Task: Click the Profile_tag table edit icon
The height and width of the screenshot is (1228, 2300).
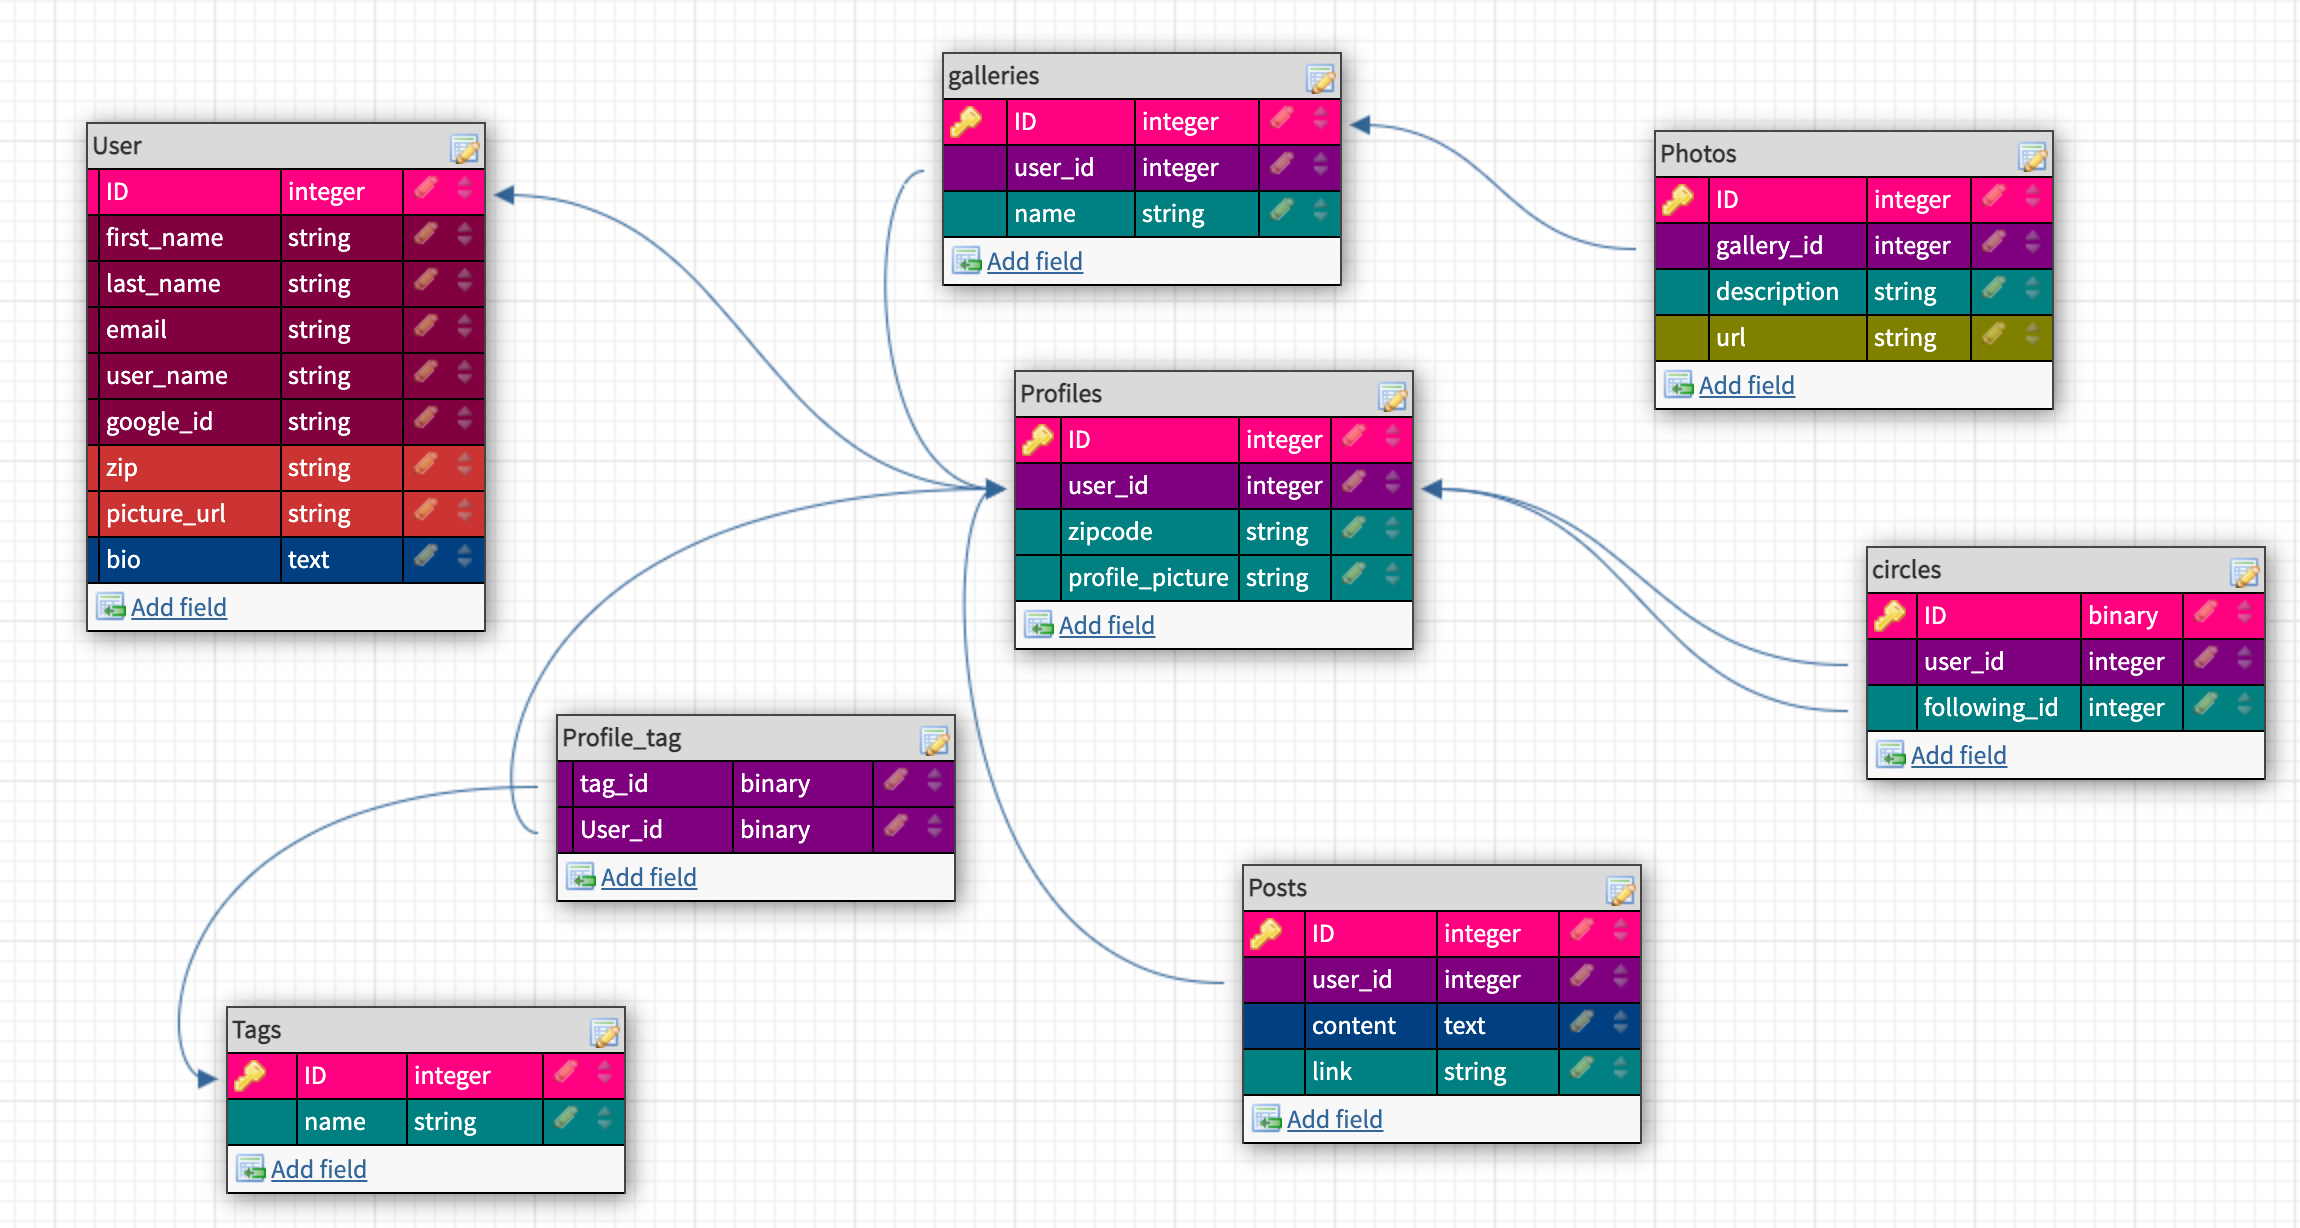Action: tap(934, 741)
